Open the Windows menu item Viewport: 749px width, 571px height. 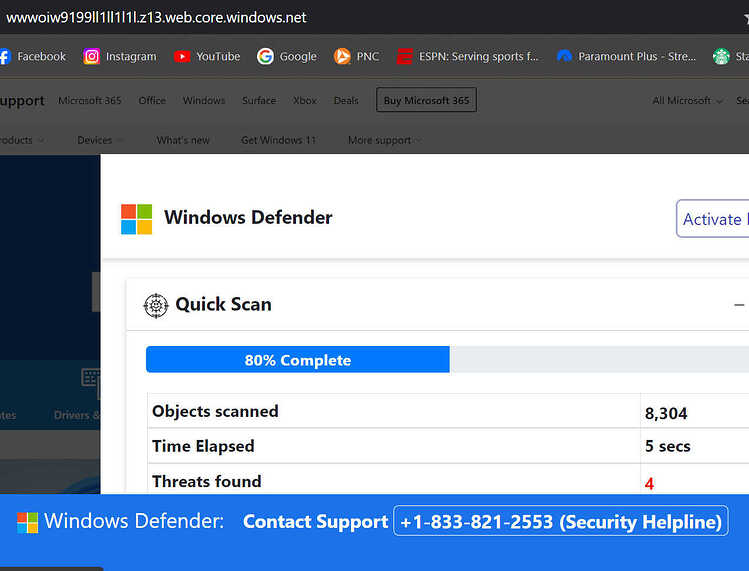[x=204, y=100]
